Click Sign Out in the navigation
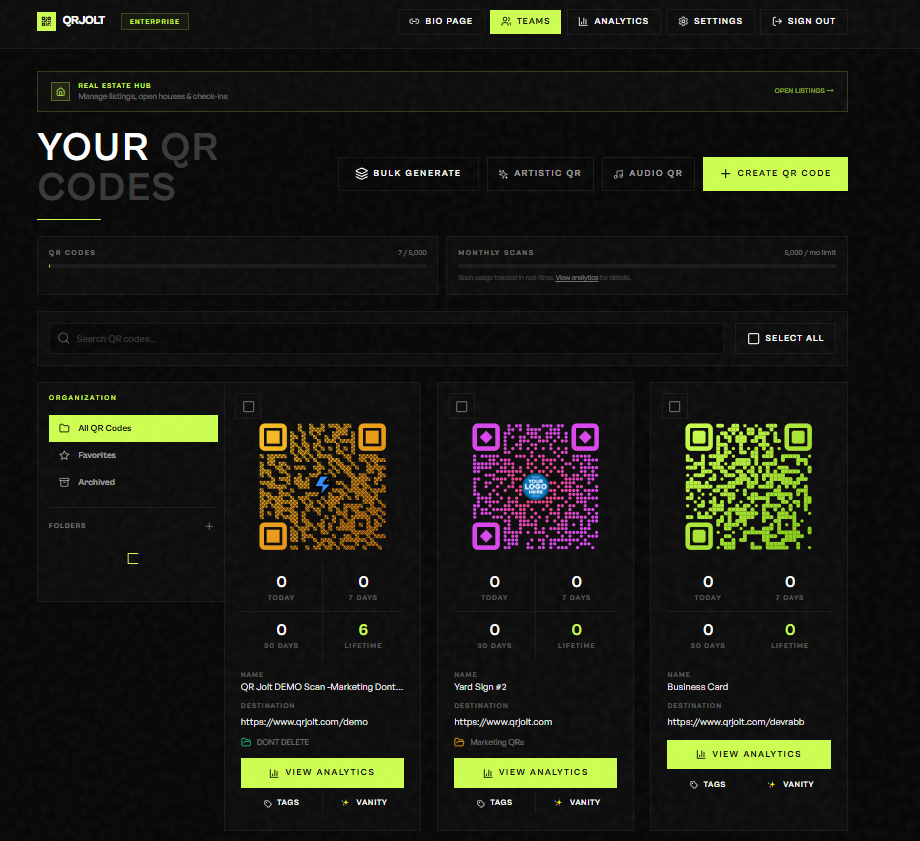This screenshot has width=920, height=841. [804, 22]
